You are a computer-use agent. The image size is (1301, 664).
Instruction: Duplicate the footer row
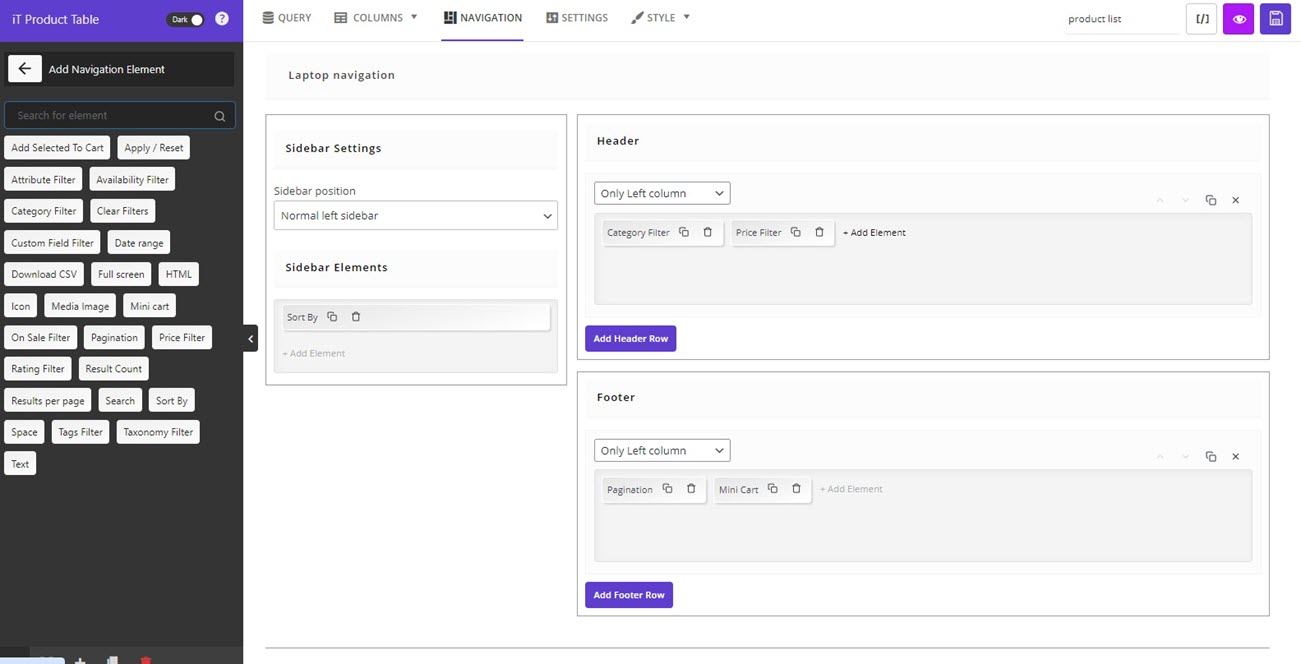1210,456
